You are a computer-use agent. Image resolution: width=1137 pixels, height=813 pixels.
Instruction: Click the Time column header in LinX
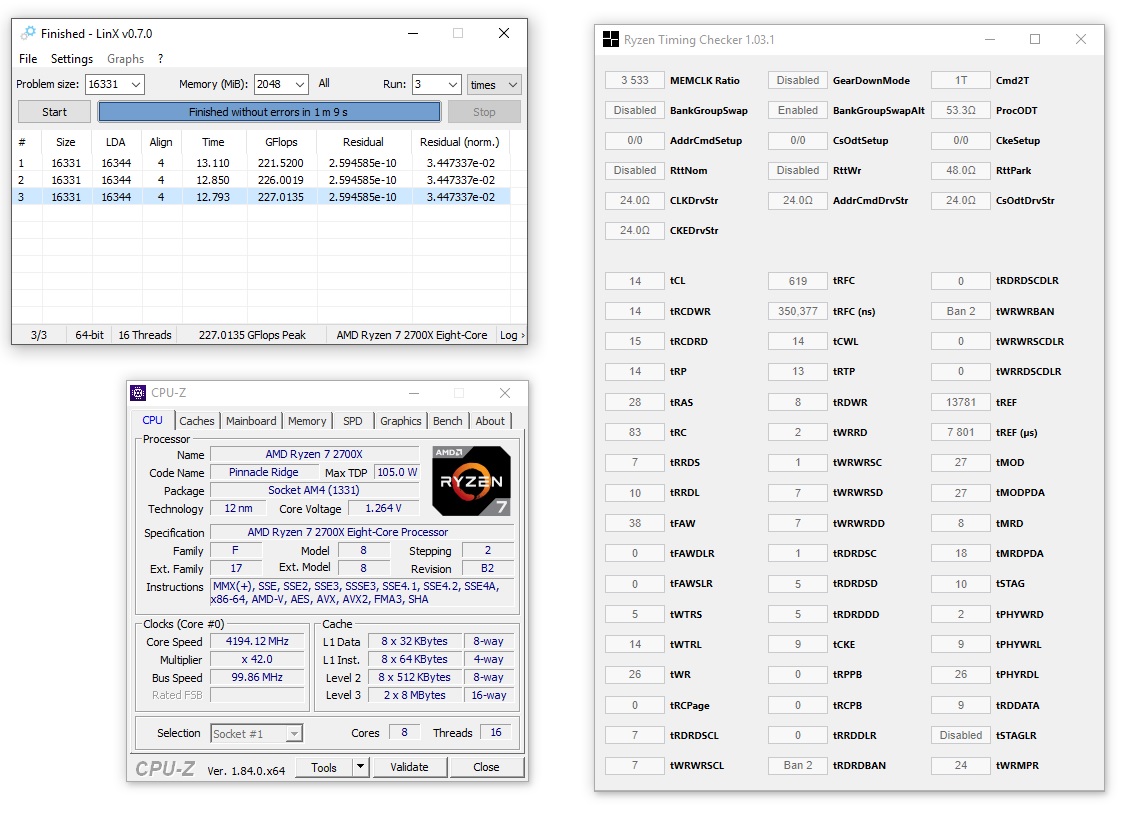(213, 142)
